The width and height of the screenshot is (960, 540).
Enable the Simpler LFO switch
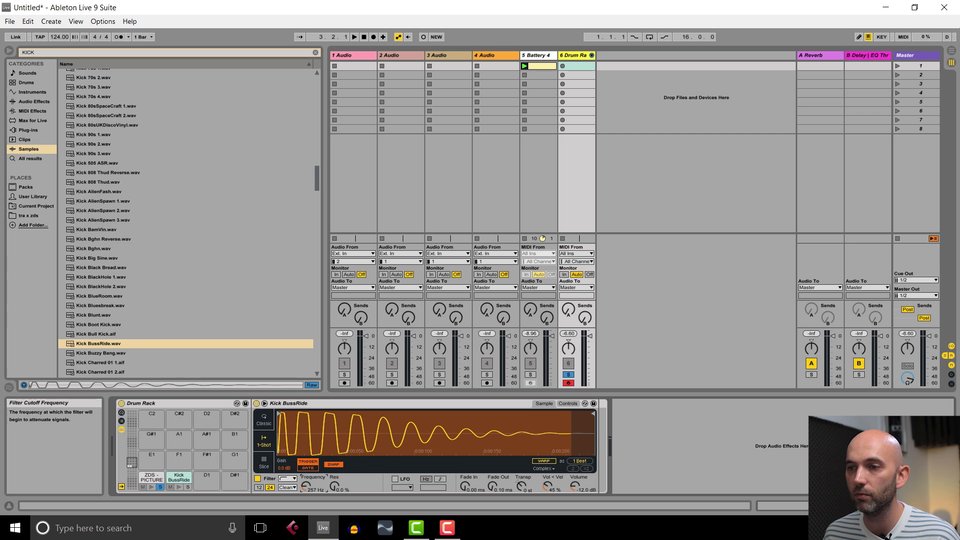pyautogui.click(x=395, y=479)
